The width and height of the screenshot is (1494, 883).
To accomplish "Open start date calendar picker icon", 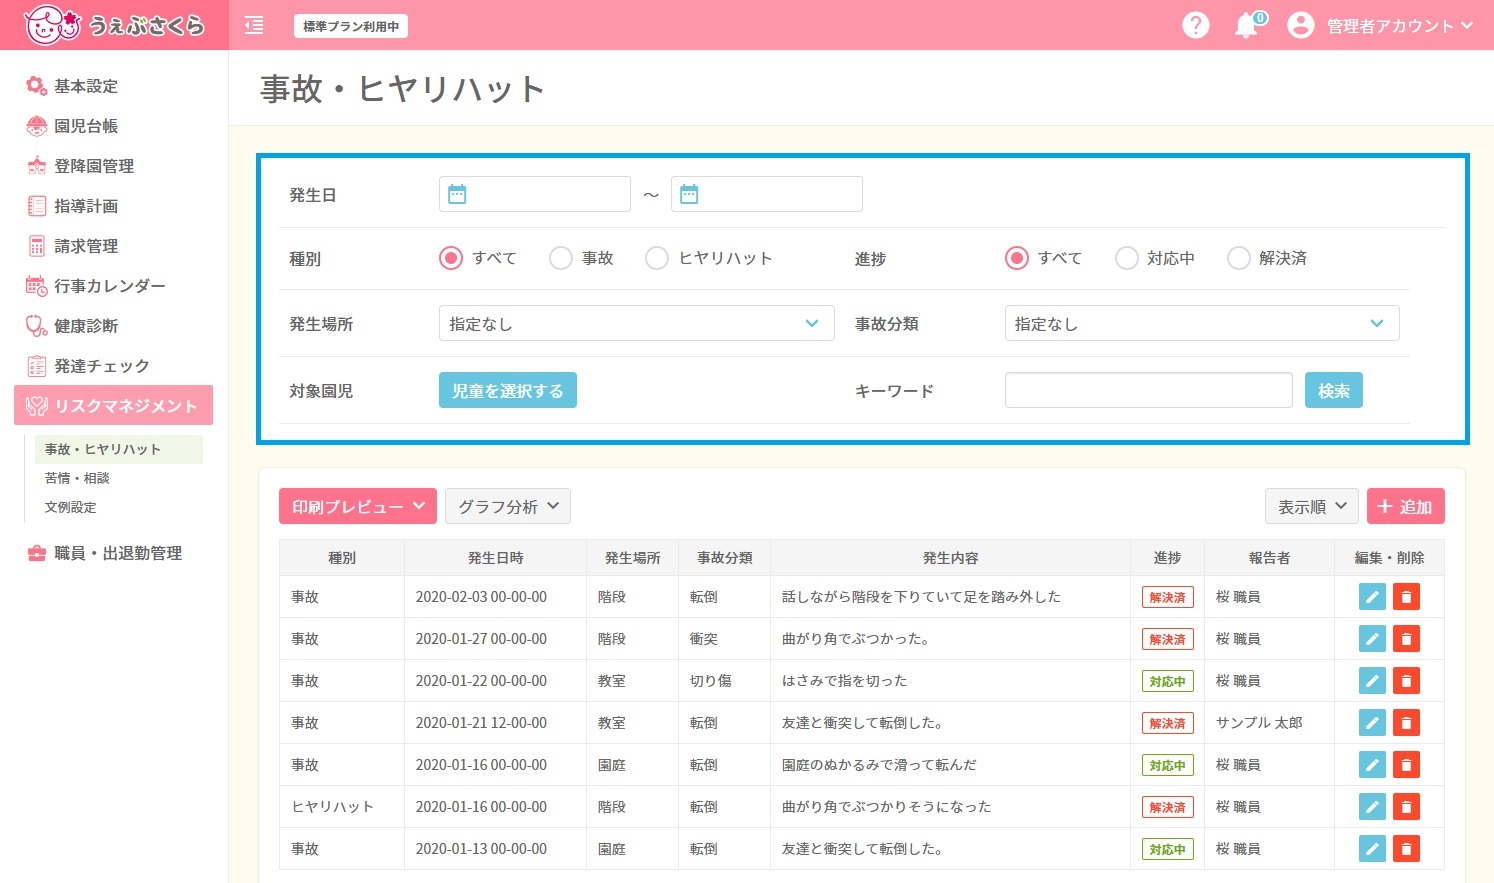I will [x=457, y=194].
